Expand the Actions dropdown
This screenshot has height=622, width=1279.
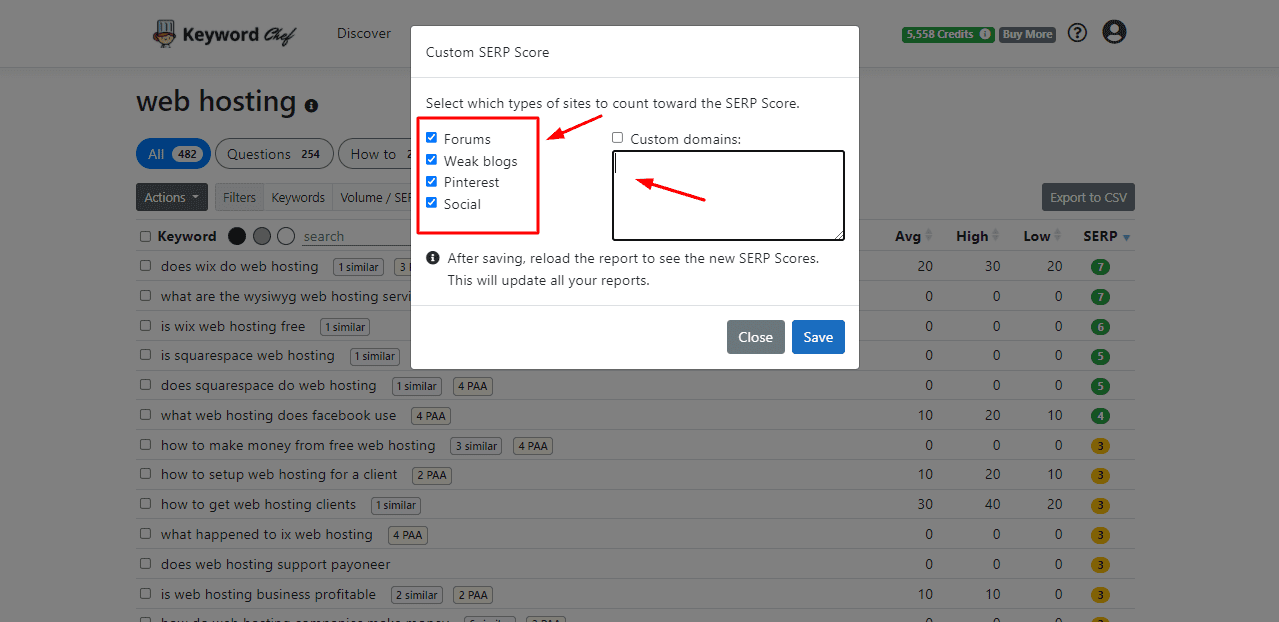coord(172,197)
